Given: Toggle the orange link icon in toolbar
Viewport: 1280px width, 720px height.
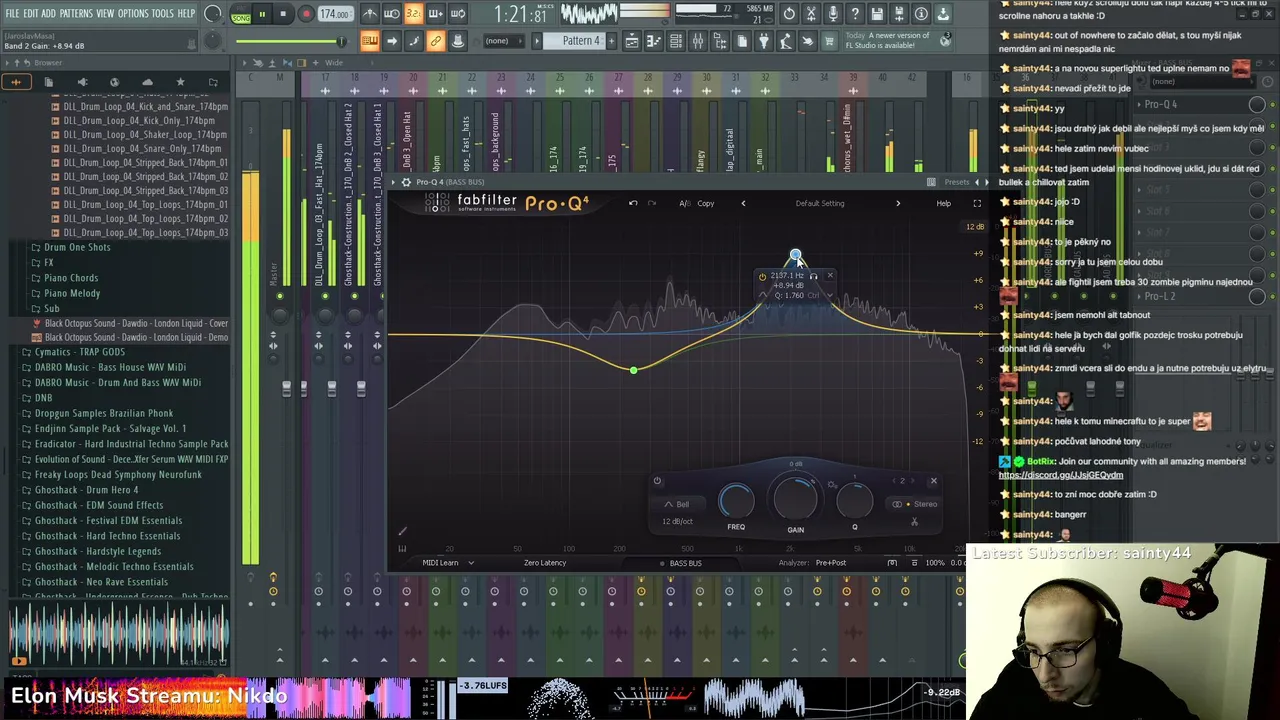Looking at the screenshot, I should [436, 41].
